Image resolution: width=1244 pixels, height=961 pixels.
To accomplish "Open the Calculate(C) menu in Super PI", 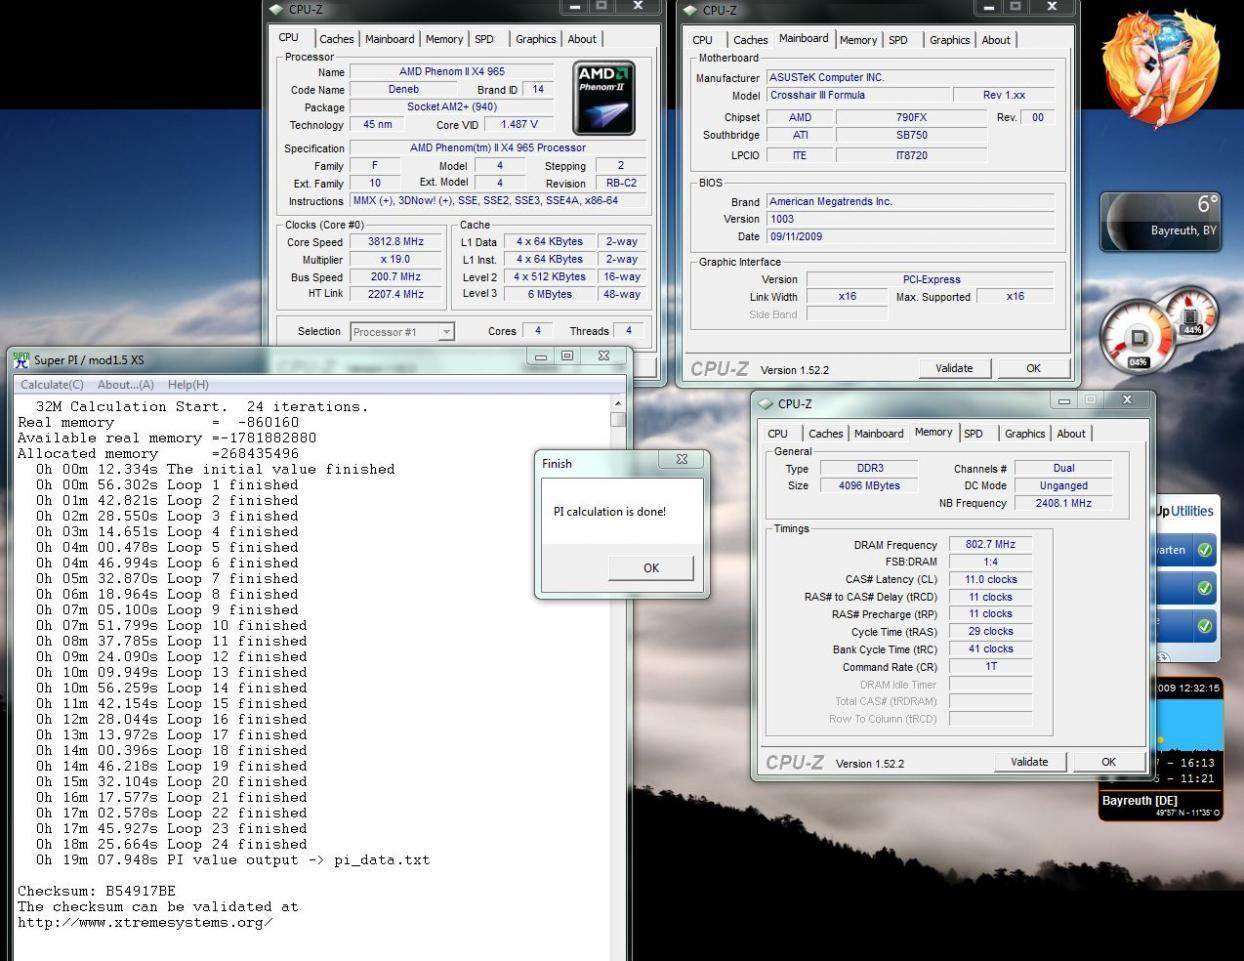I will pyautogui.click(x=52, y=385).
